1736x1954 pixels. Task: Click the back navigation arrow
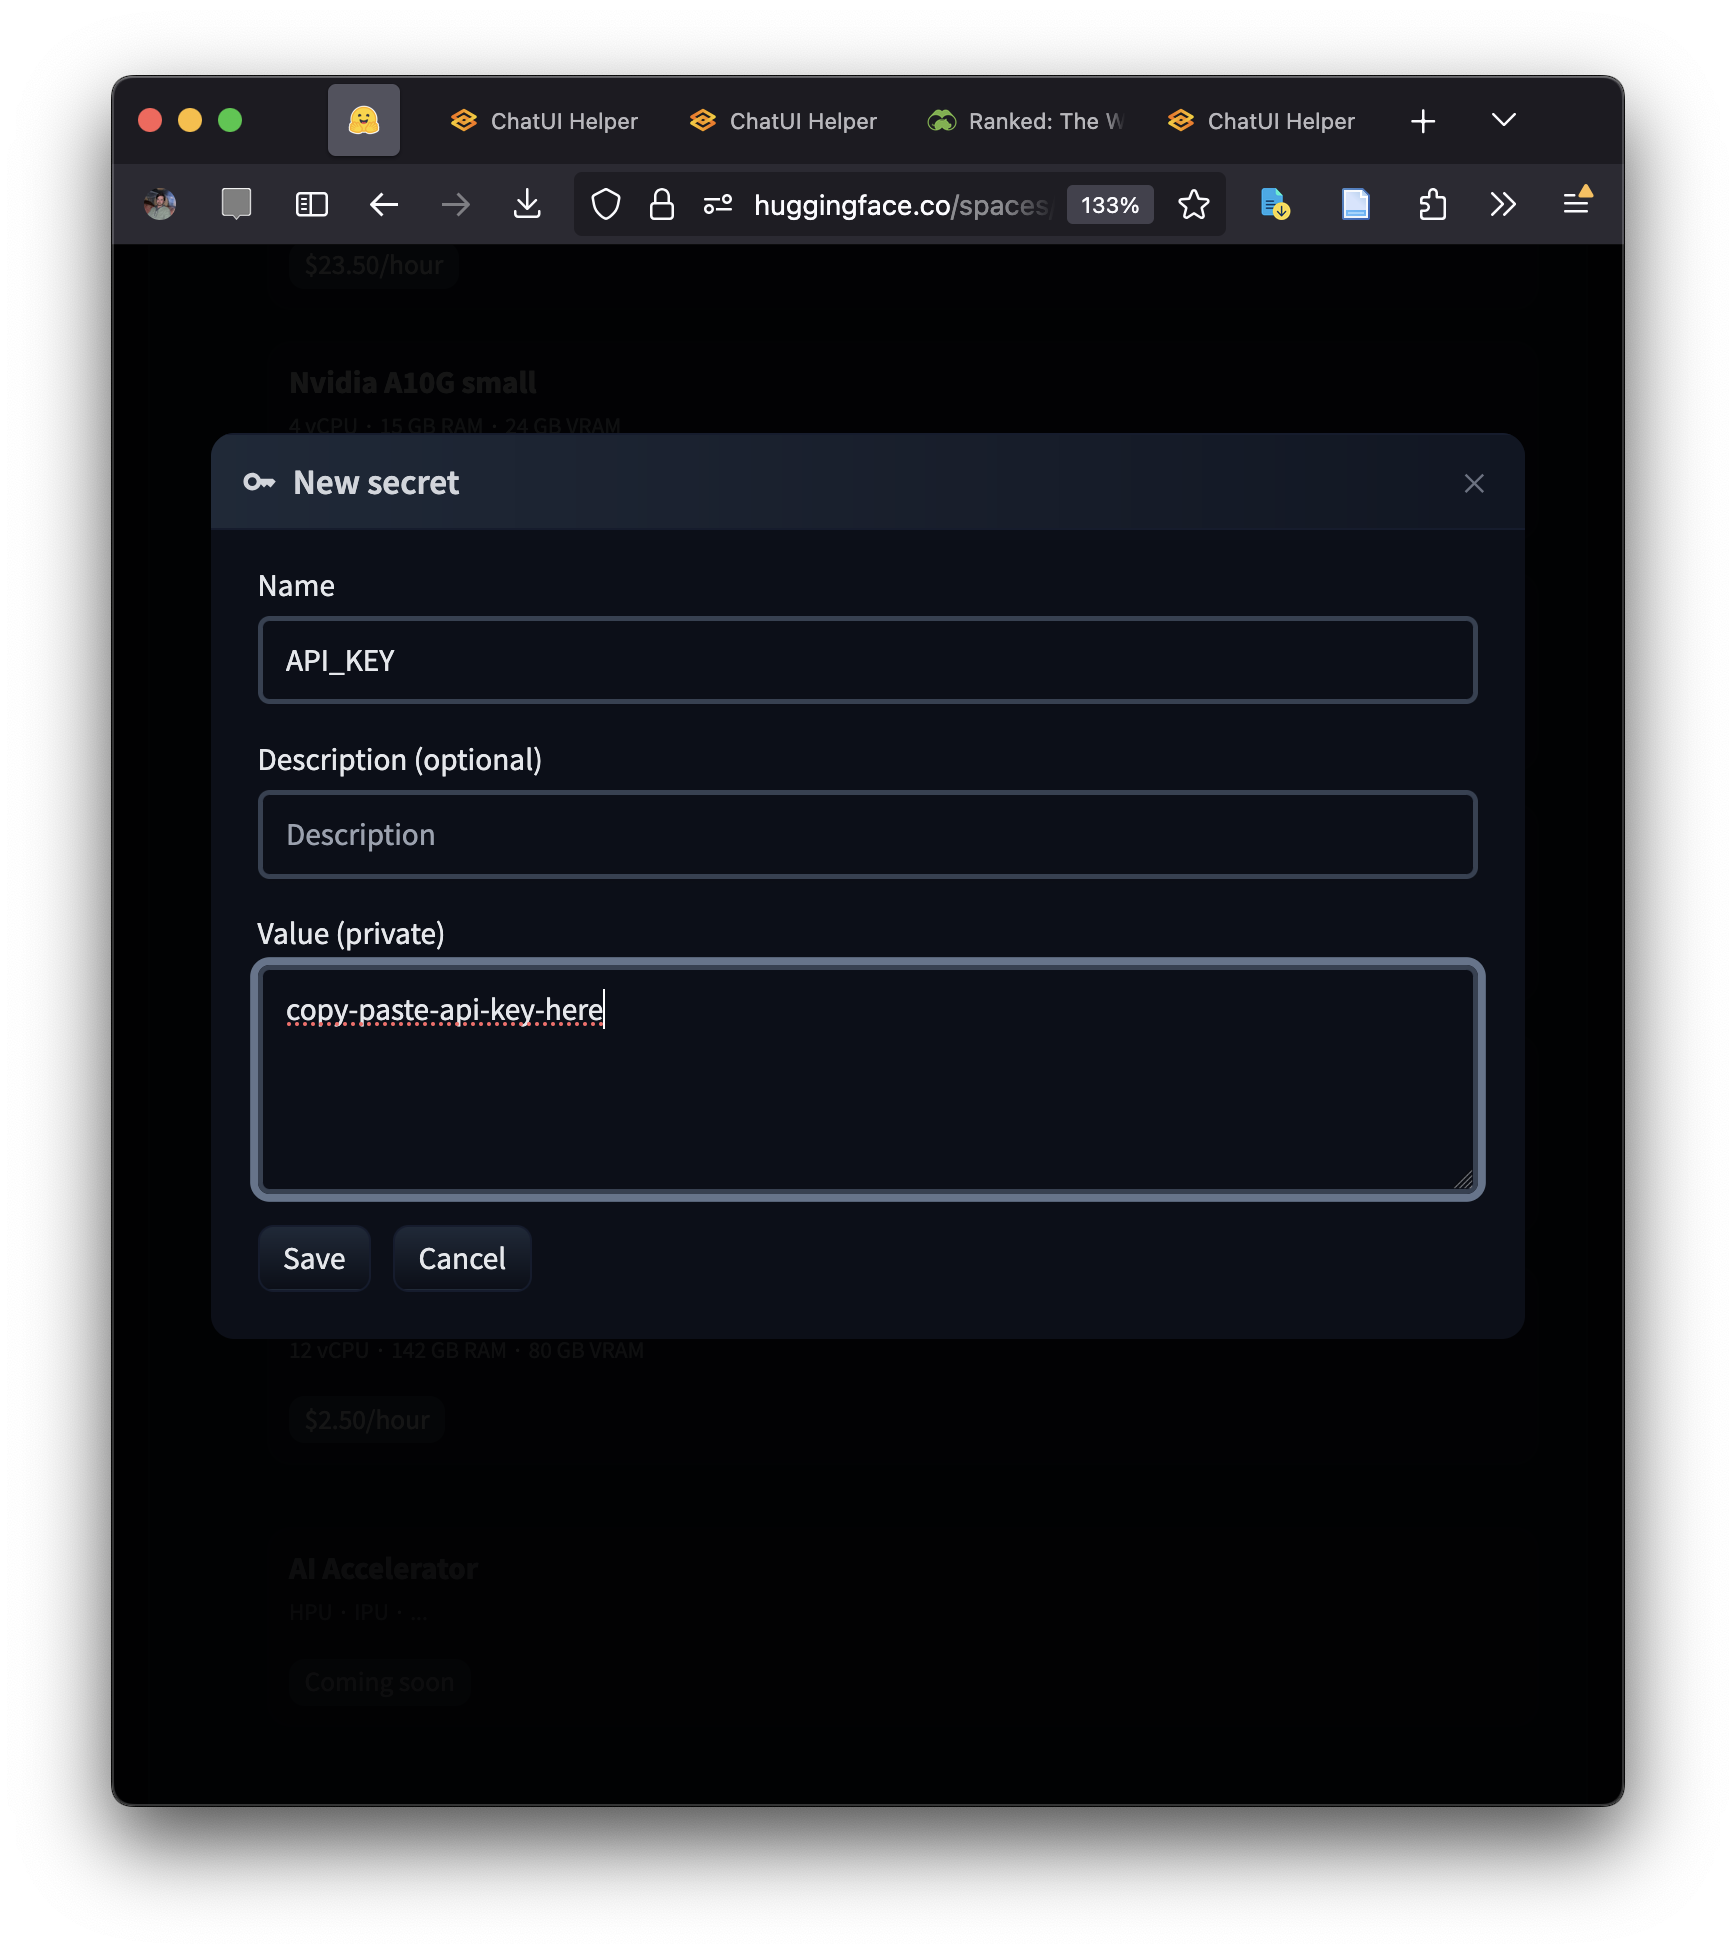(x=383, y=204)
